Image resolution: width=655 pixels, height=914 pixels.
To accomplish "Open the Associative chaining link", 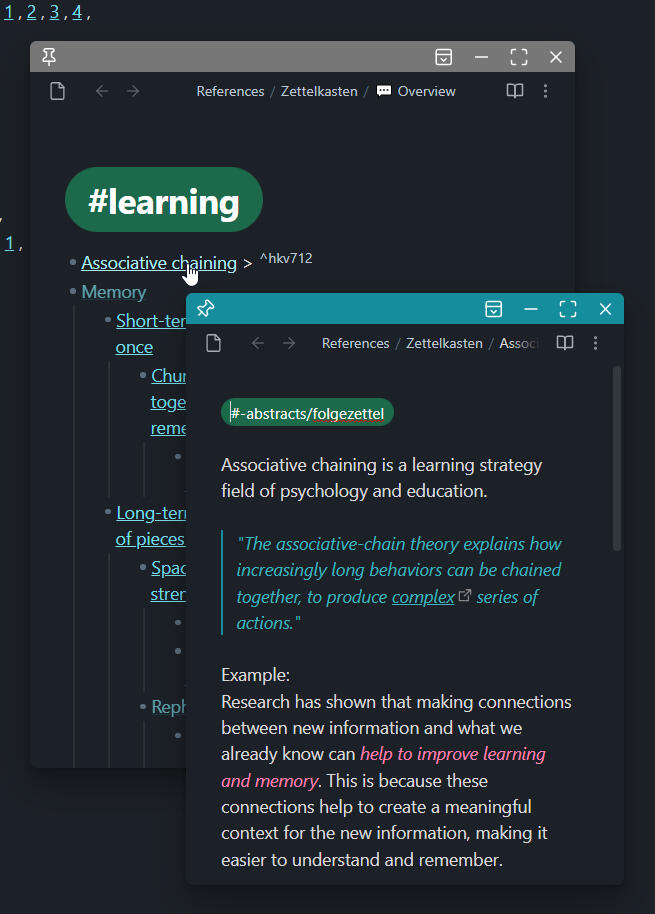I will (x=158, y=263).
